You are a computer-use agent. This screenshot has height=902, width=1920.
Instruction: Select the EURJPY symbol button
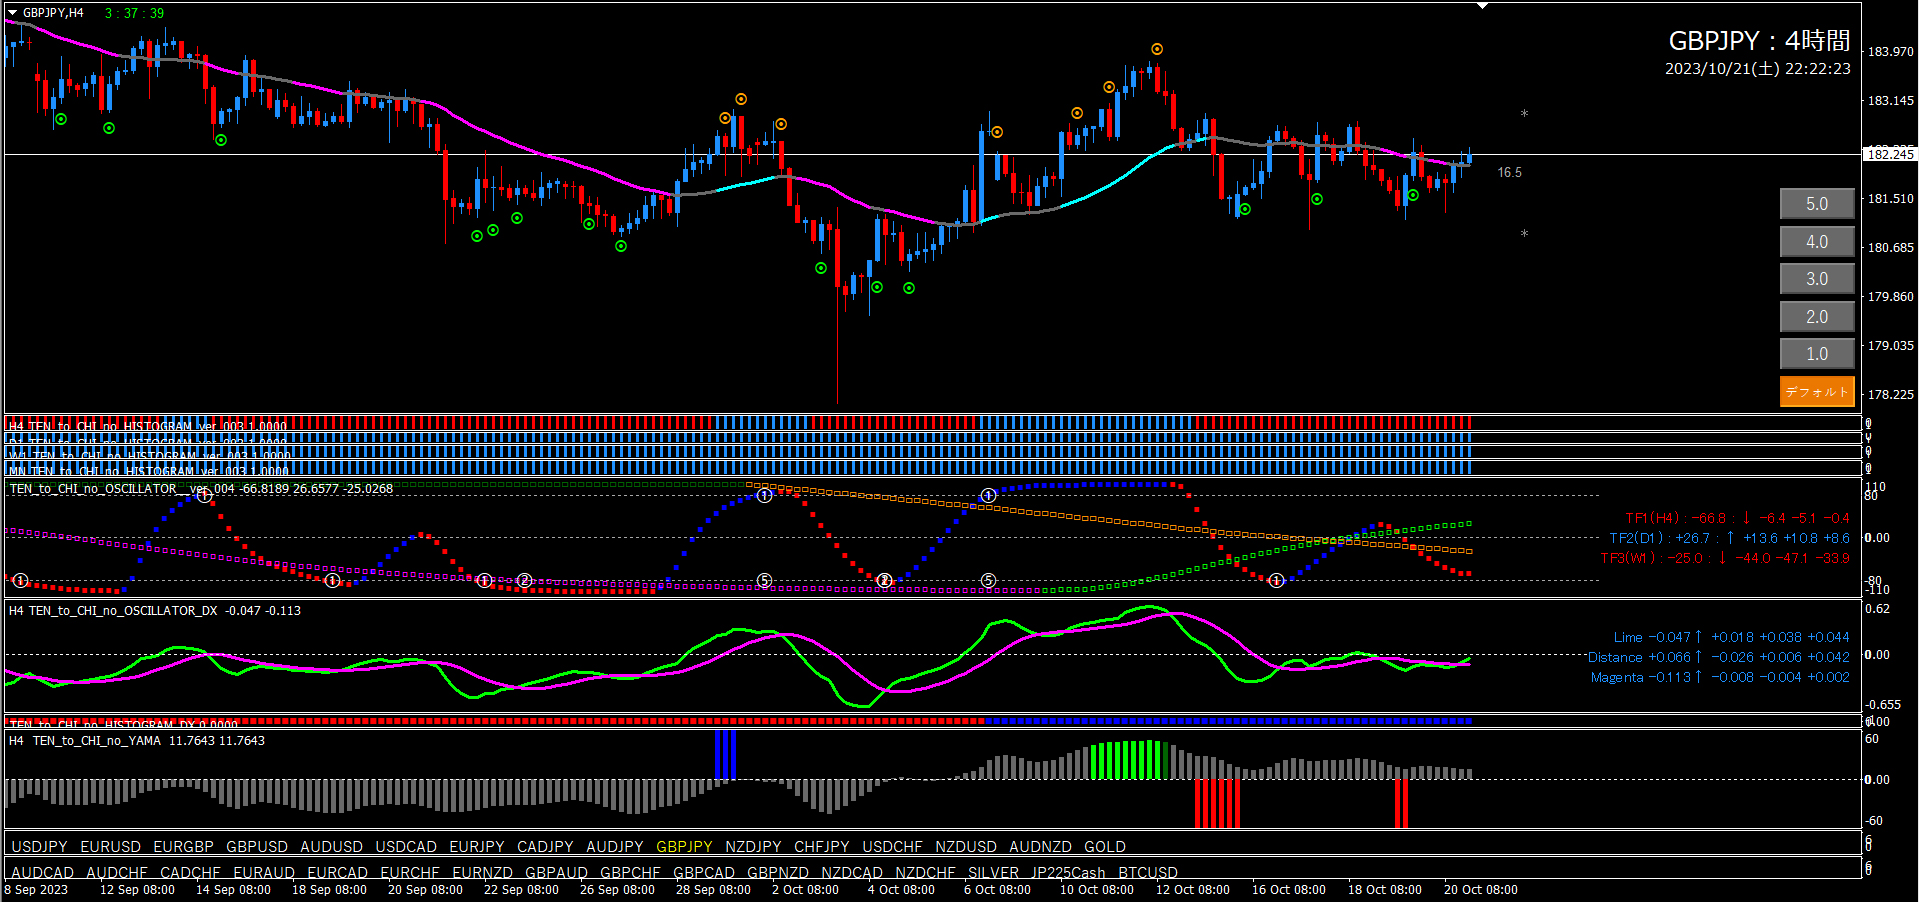[477, 847]
